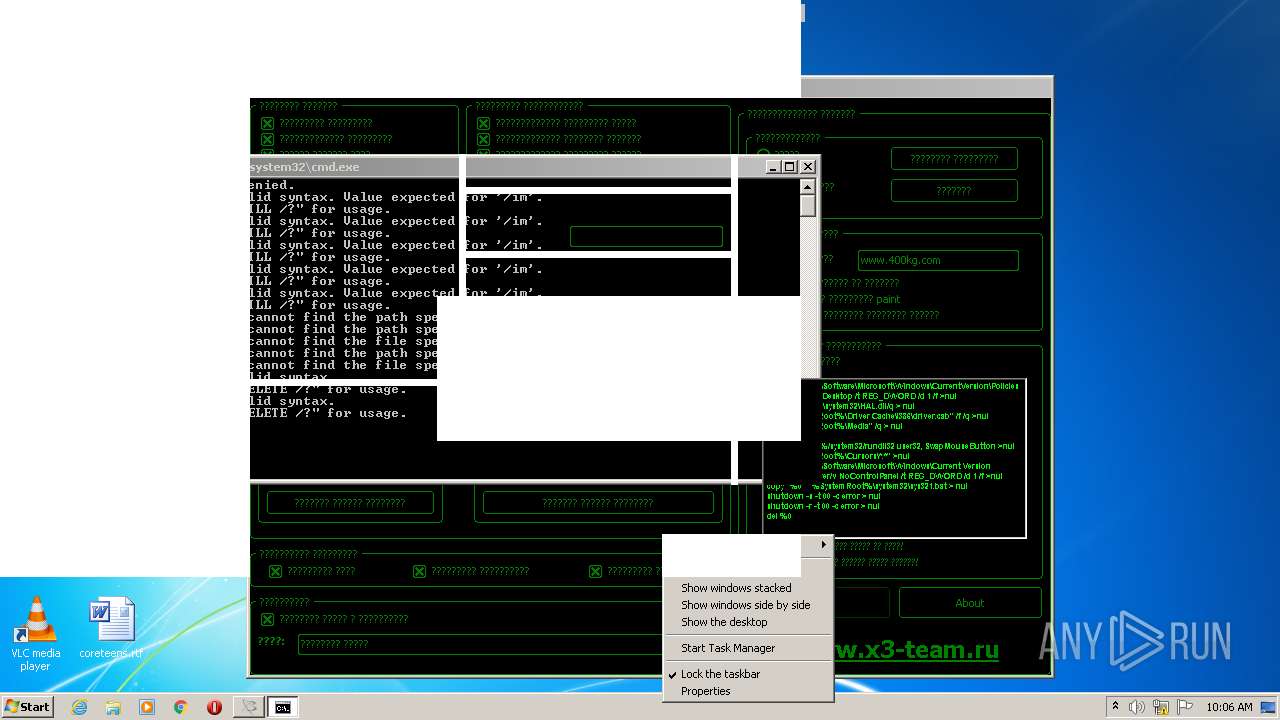
Task: Launch Internet Explorer from the taskbar
Action: tap(79, 707)
